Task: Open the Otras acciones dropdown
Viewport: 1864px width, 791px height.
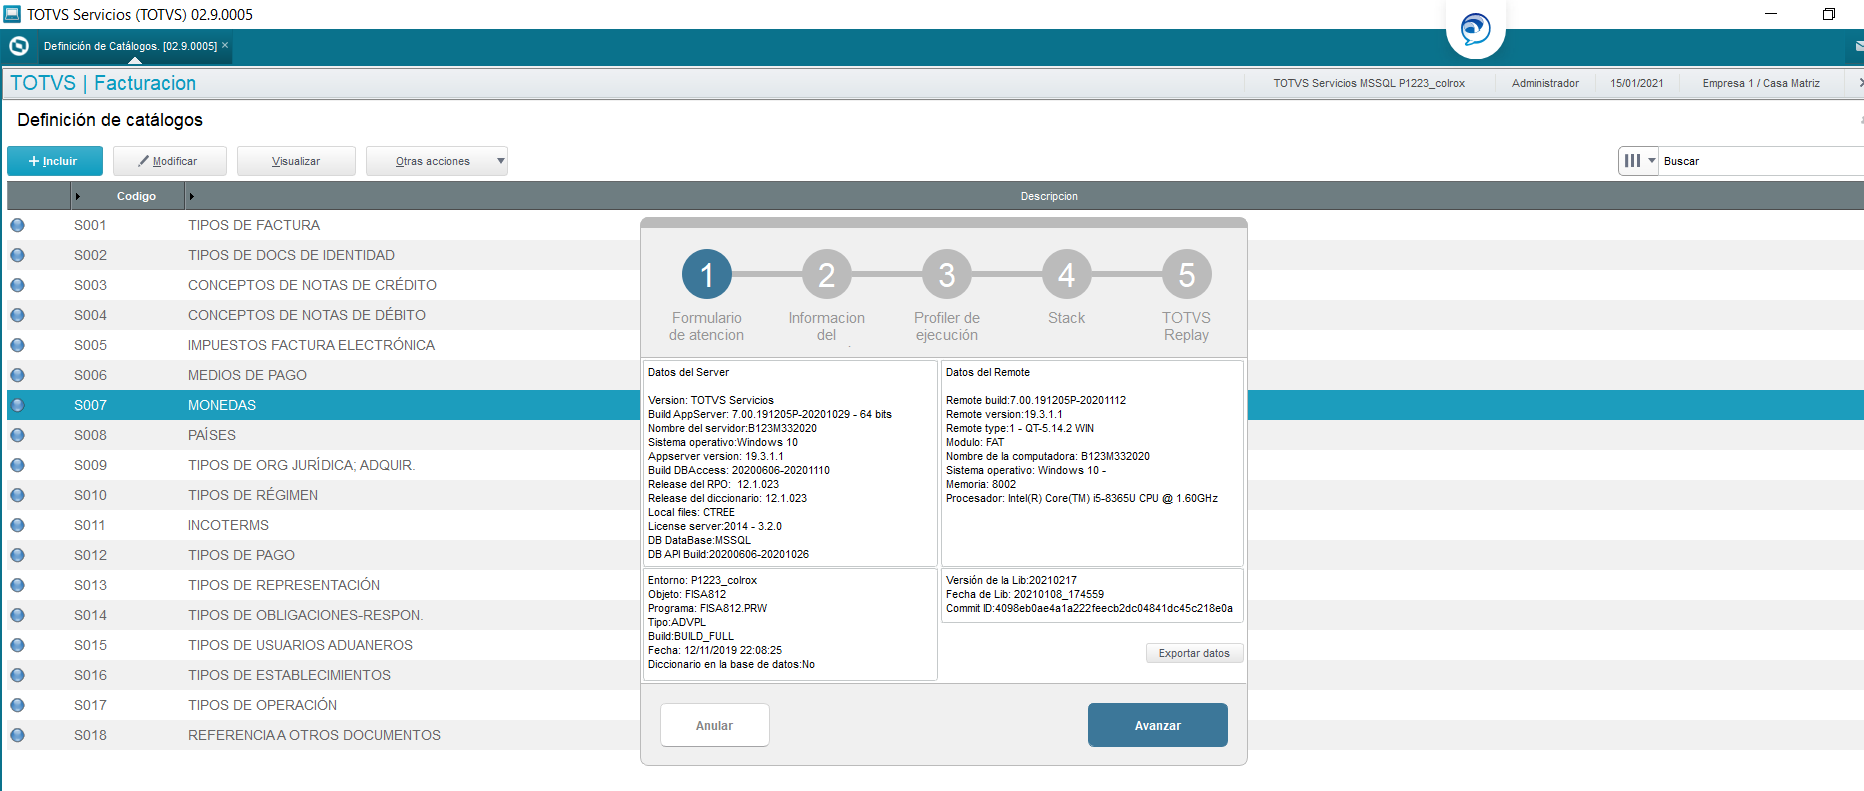Action: 436,161
